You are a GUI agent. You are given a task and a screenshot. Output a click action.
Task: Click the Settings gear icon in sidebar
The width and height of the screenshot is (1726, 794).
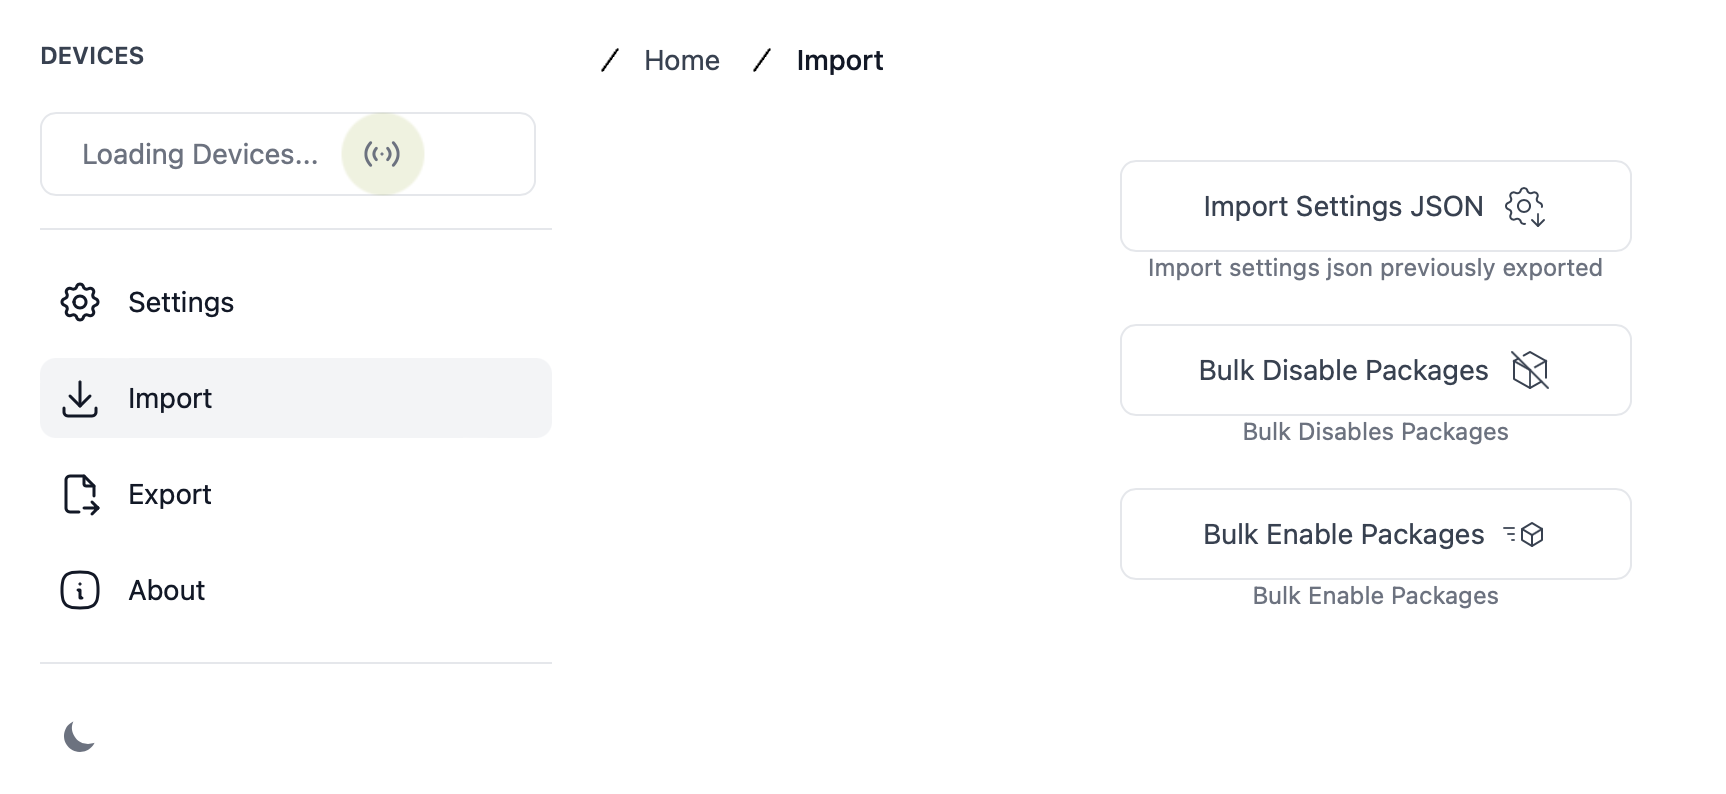coord(80,302)
